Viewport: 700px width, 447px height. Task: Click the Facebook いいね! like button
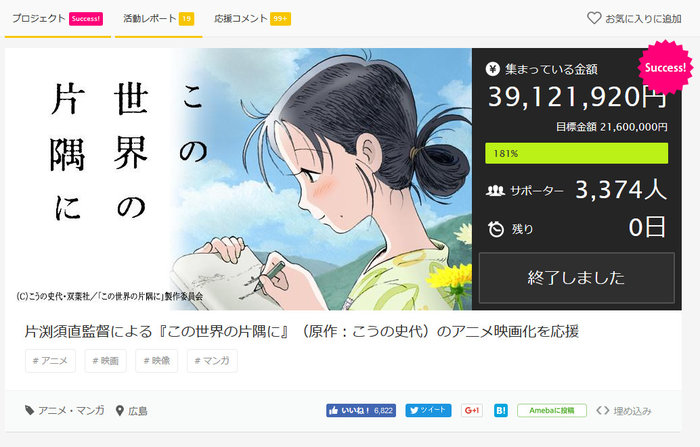coord(361,410)
